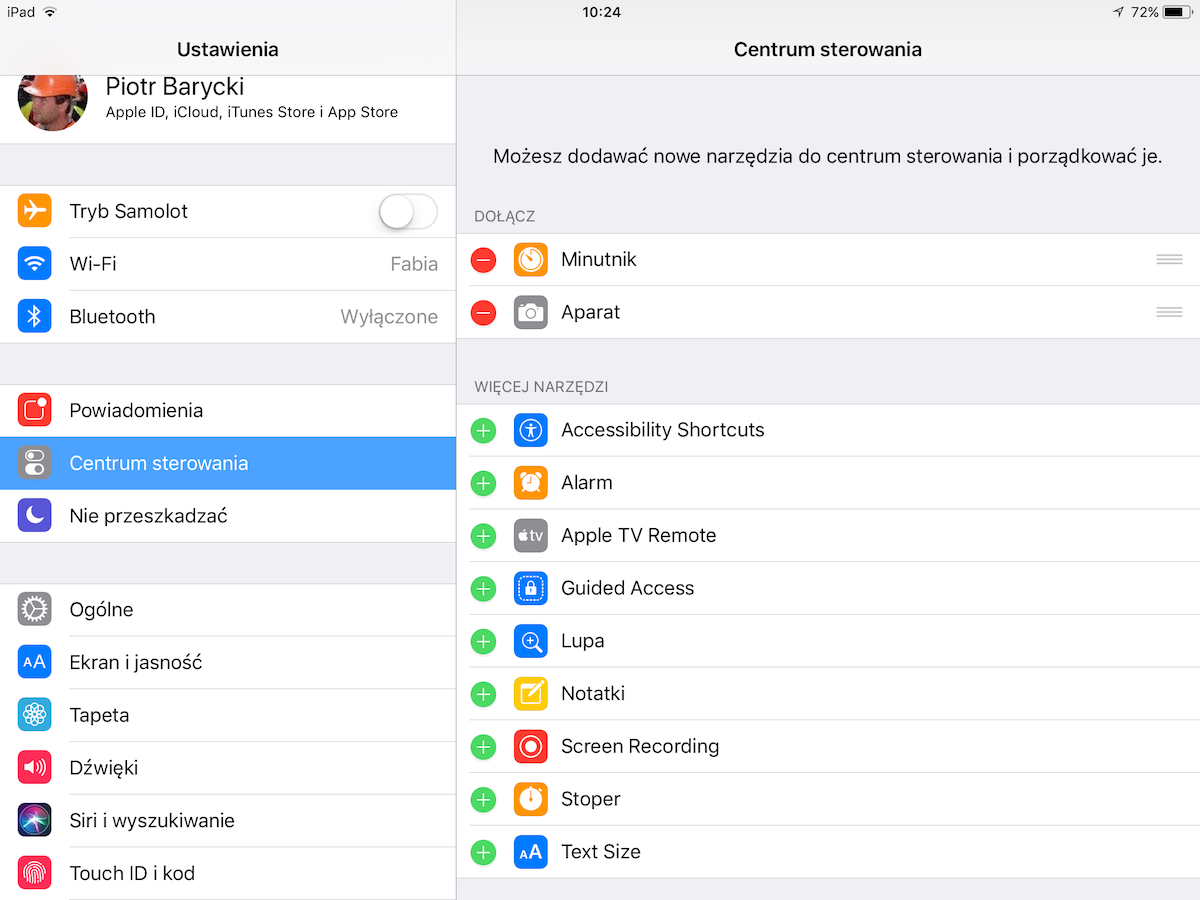Viewport: 1200px width, 900px height.
Task: Tap the Guided Access lock icon
Action: tap(531, 588)
